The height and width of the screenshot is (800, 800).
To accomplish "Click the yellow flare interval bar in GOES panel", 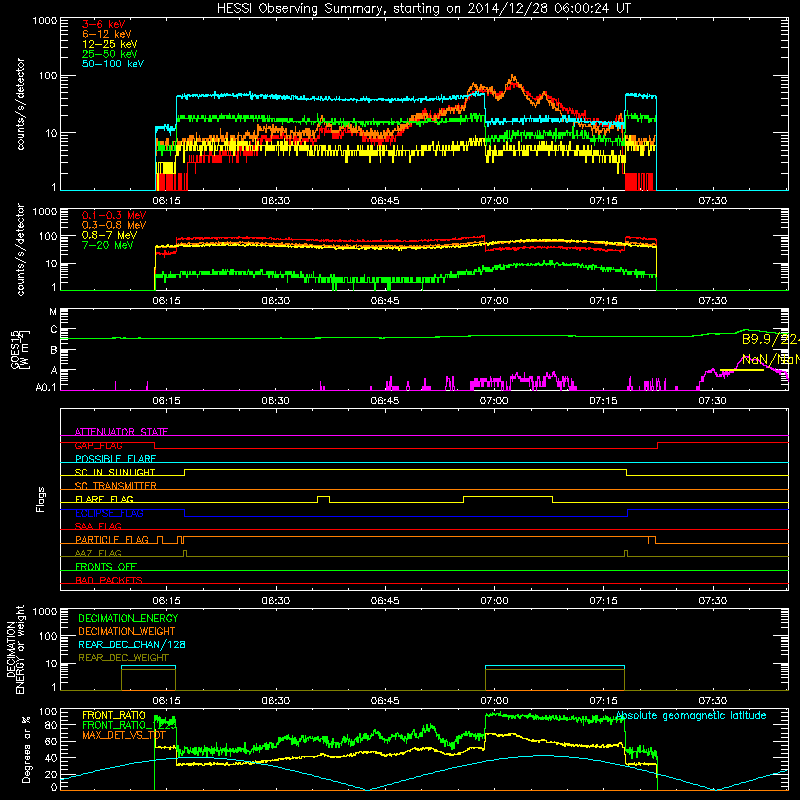I will coord(742,370).
